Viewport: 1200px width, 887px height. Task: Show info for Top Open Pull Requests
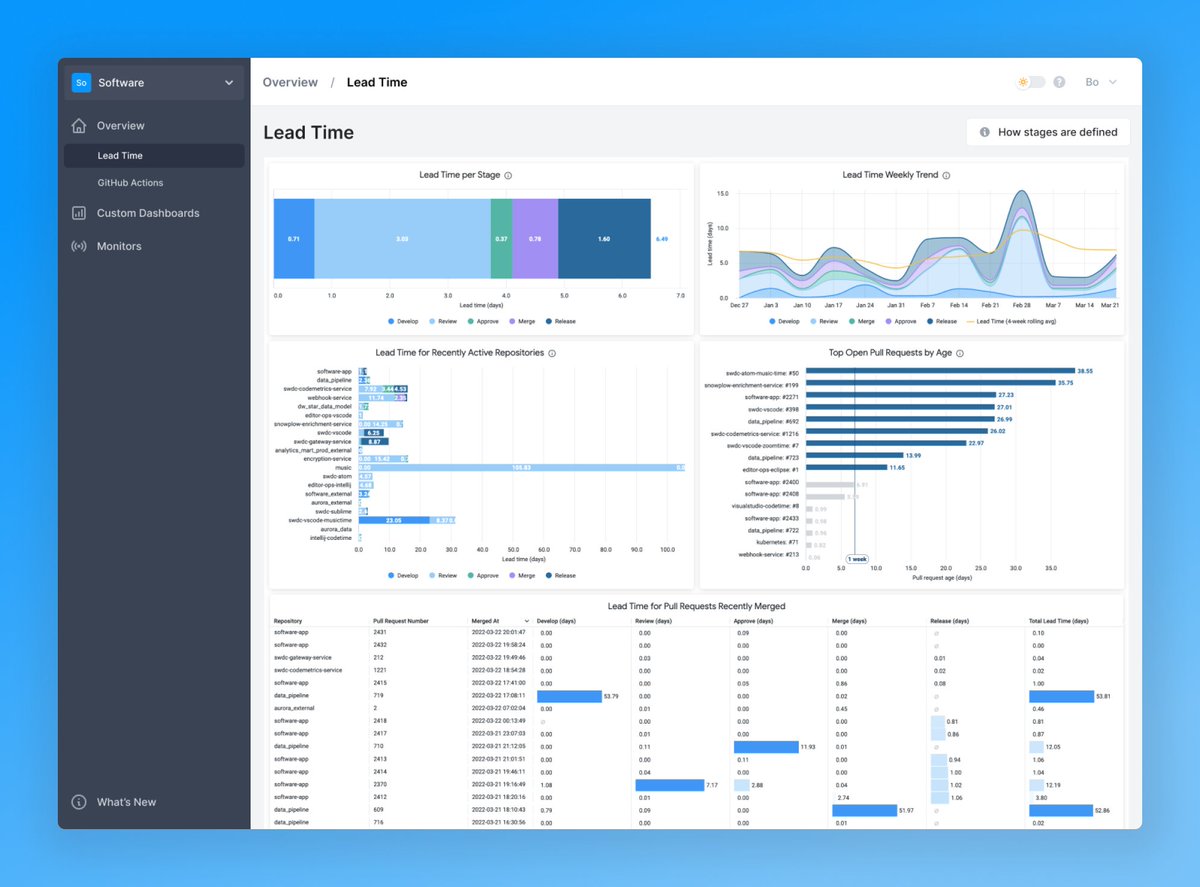coord(960,353)
